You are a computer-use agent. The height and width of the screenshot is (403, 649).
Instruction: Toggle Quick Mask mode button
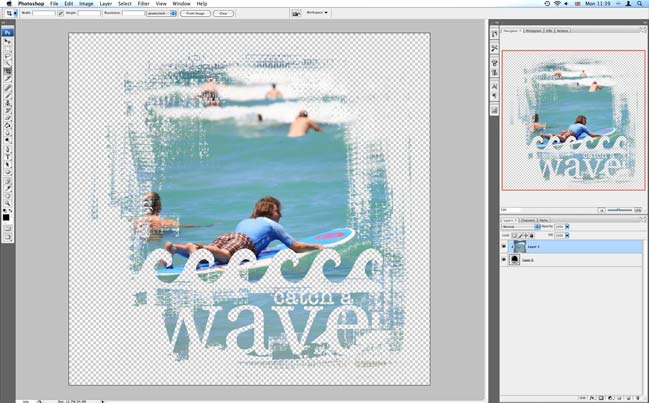(7, 228)
